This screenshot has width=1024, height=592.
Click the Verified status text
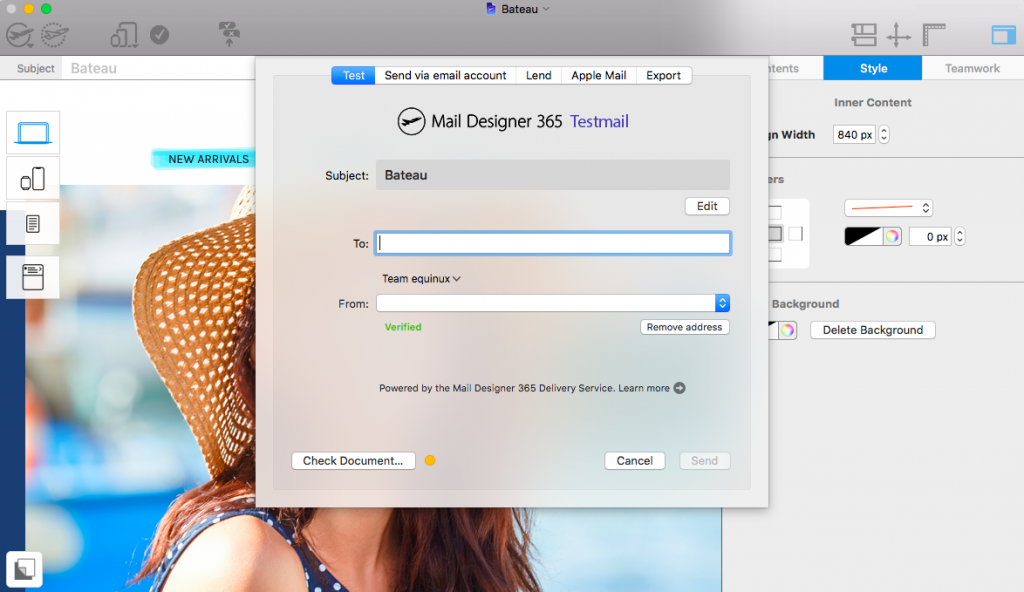point(403,327)
